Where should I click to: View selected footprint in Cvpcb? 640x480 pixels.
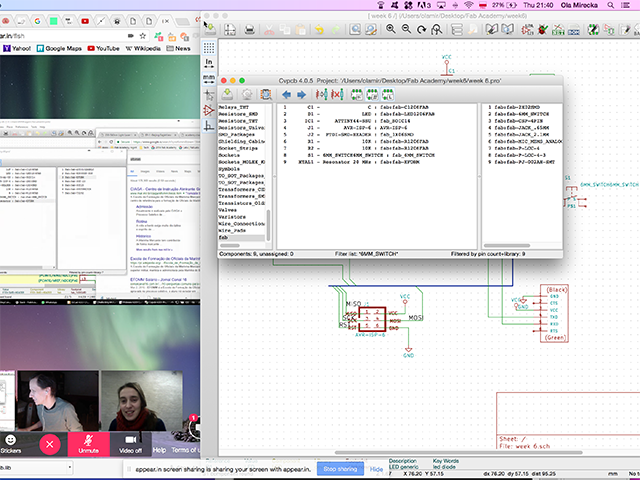[x=266, y=95]
